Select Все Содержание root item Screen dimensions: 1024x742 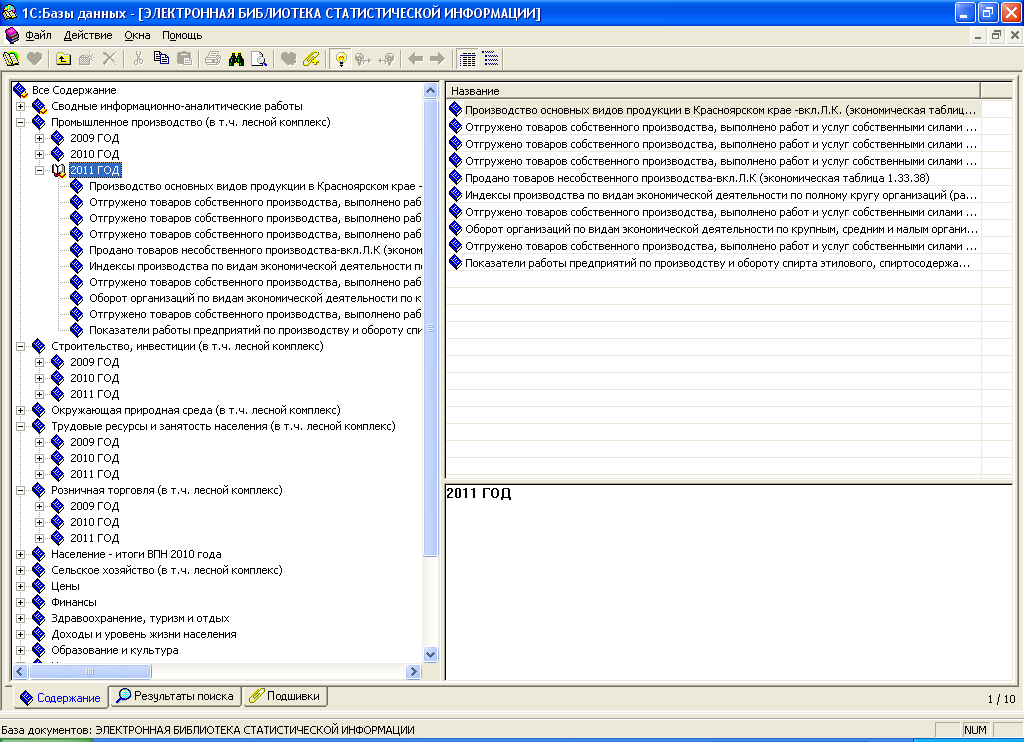point(74,90)
